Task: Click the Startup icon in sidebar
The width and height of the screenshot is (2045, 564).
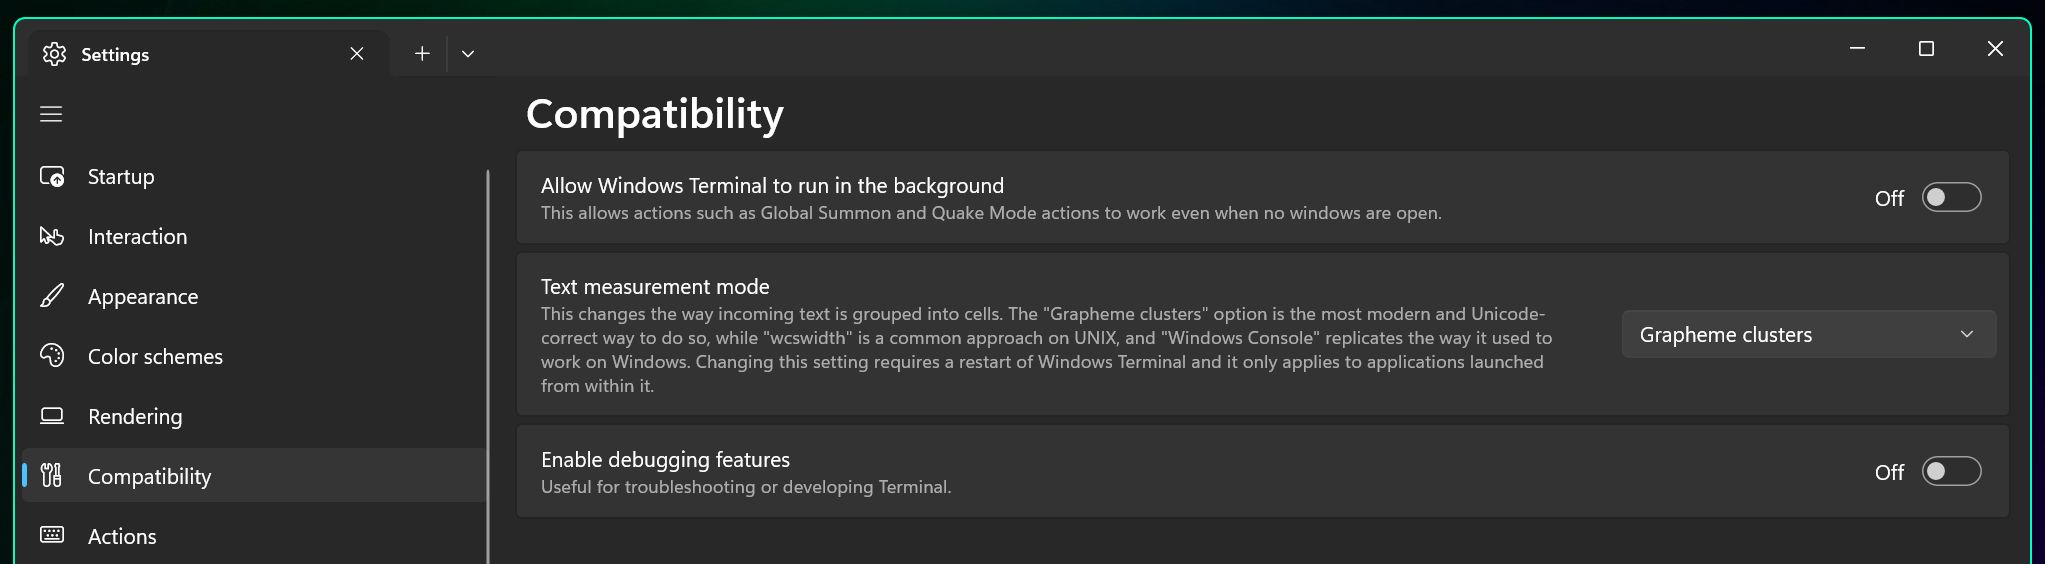Action: (52, 177)
